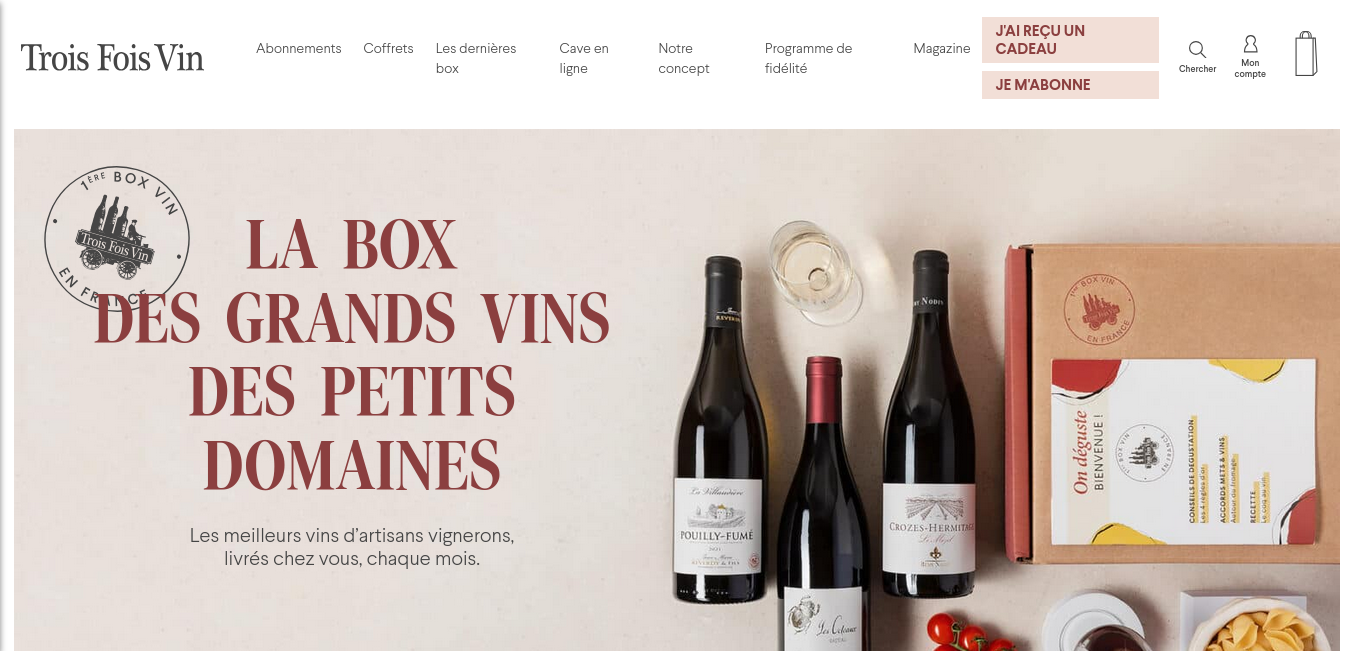The image size is (1366, 651).
Task: Open Cave en ligne section
Action: point(584,58)
